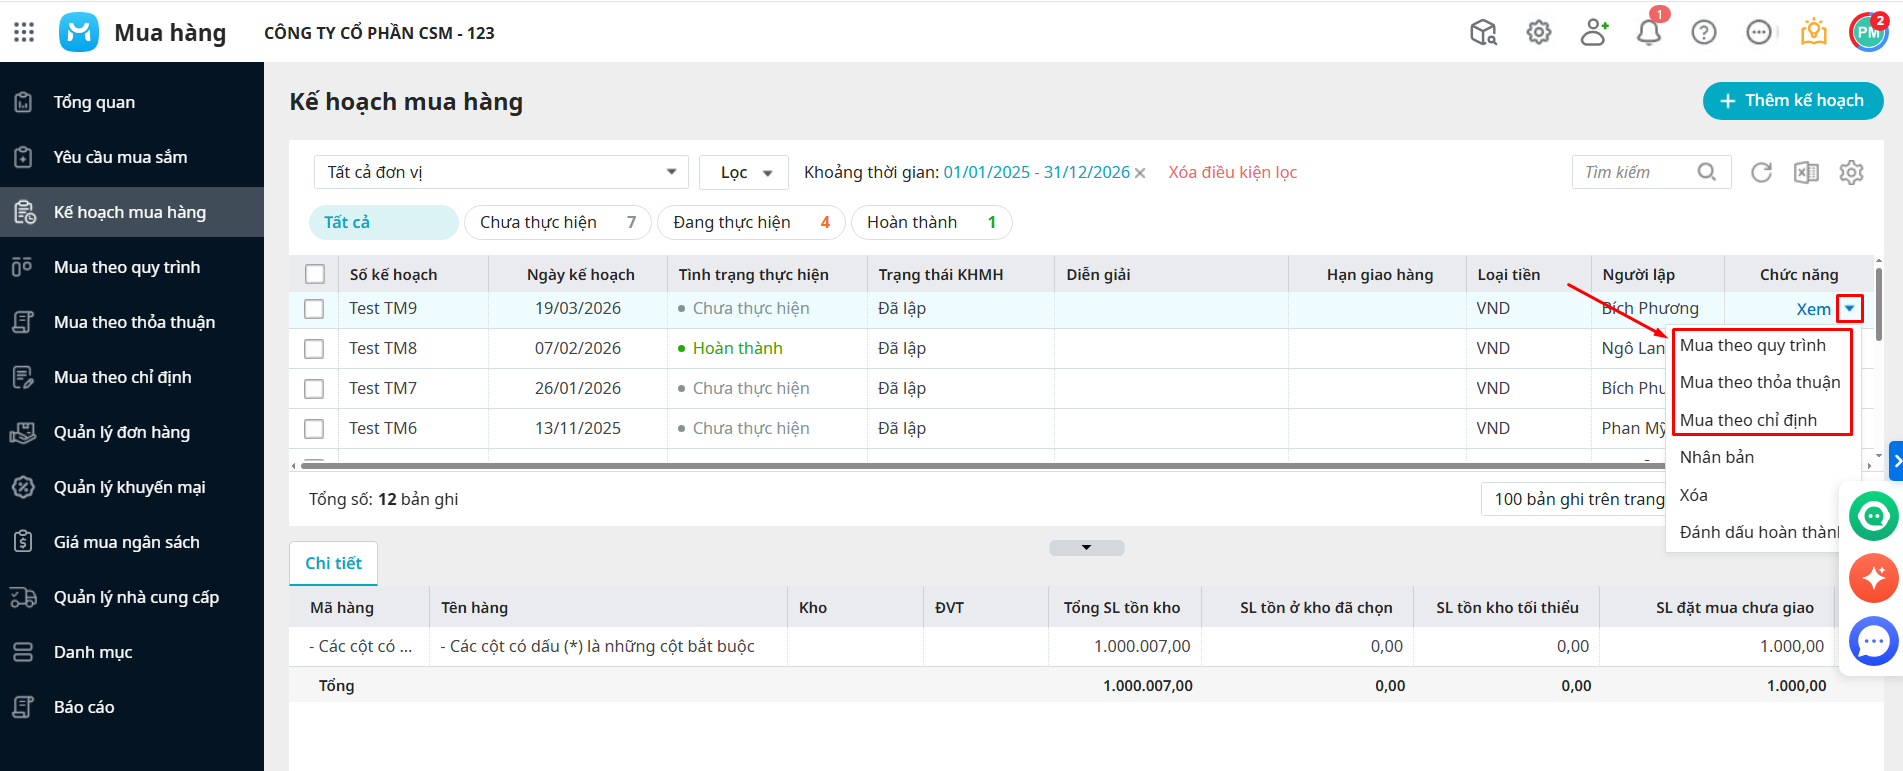1903x771 pixels.
Task: Click the add user icon
Action: pyautogui.click(x=1594, y=33)
